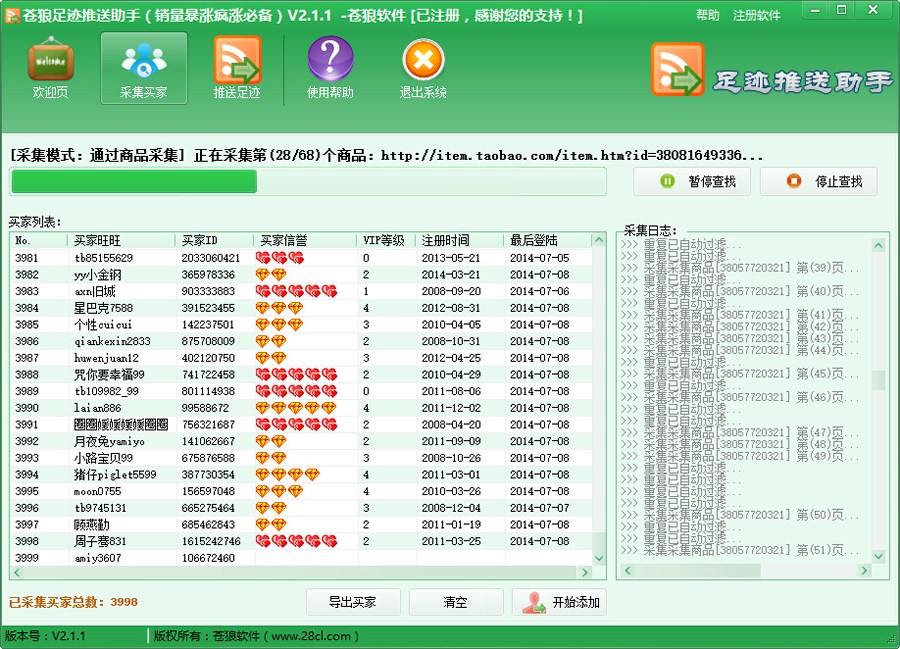Click buyer ID 903333883 cell
This screenshot has height=649, width=900.
[208, 292]
